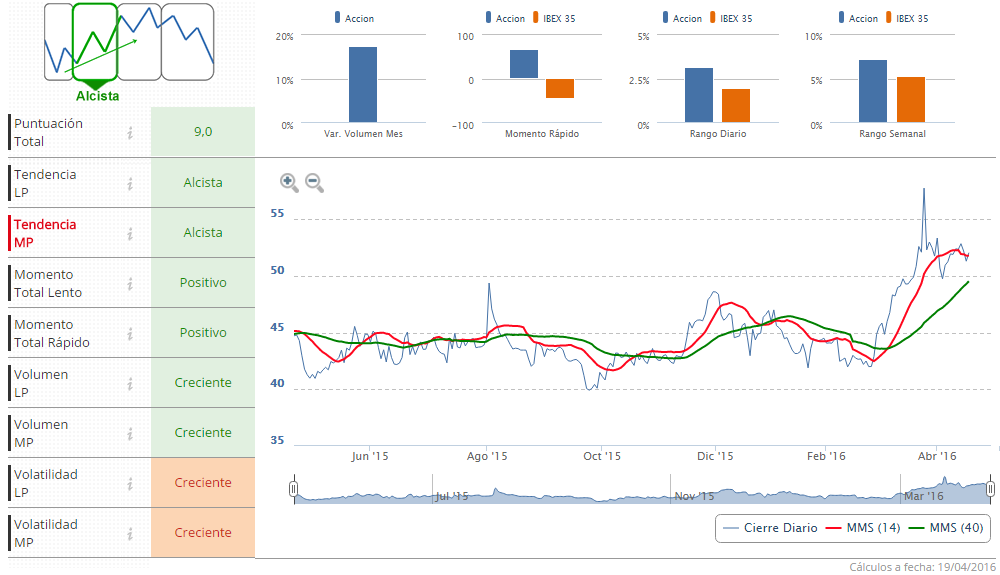Open info icon beside Tendencia MP

point(130,233)
